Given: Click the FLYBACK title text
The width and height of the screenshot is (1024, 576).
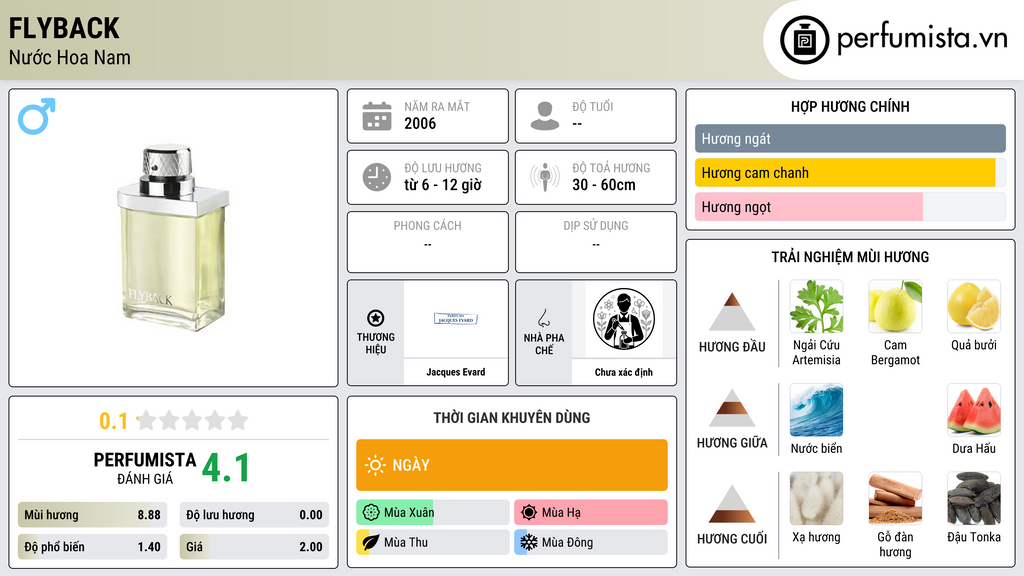Looking at the screenshot, I should pos(64,29).
